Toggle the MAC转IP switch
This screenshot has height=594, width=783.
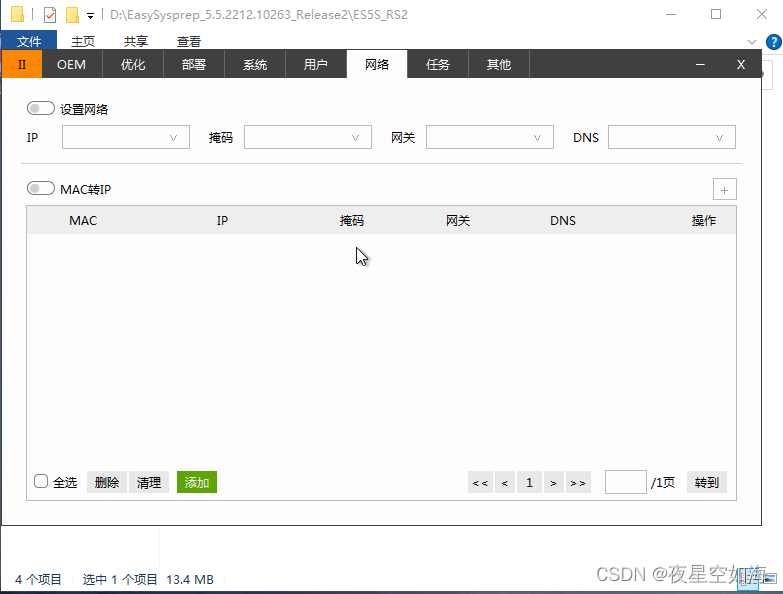pyautogui.click(x=40, y=188)
